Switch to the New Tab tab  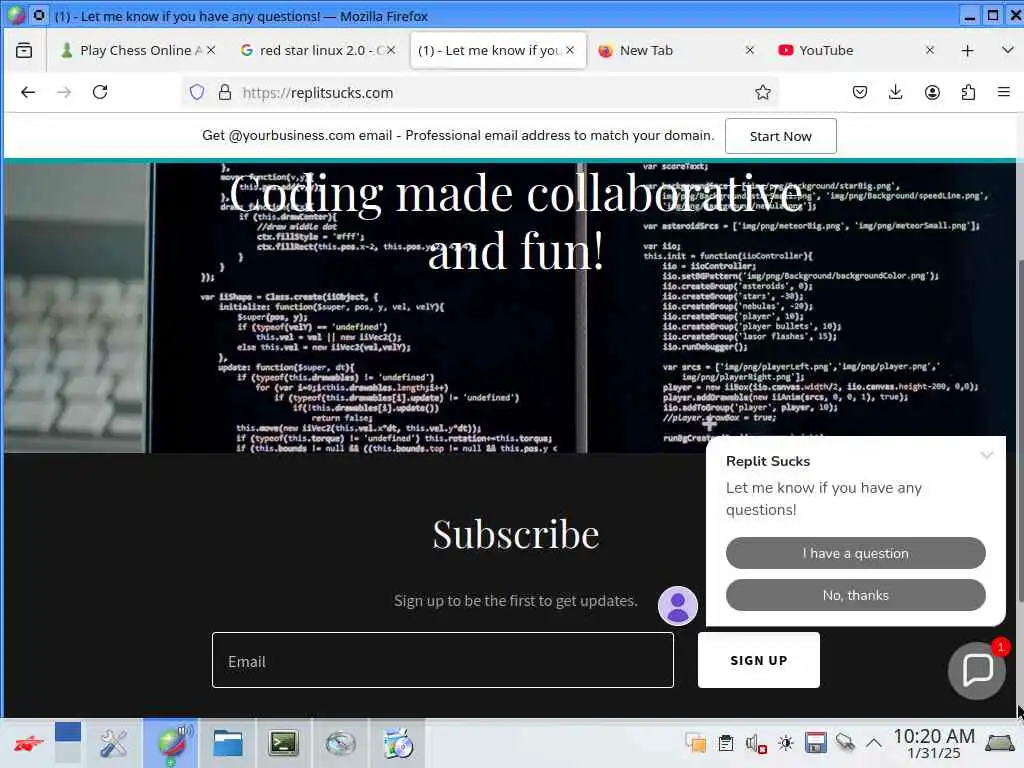pos(676,50)
